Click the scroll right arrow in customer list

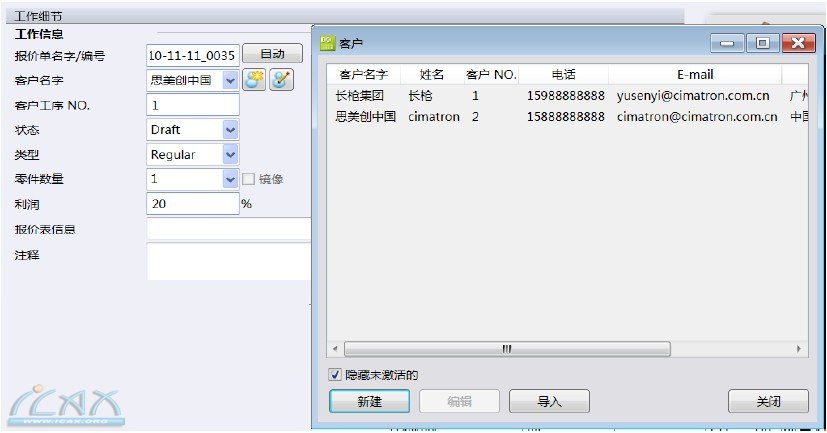[799, 349]
